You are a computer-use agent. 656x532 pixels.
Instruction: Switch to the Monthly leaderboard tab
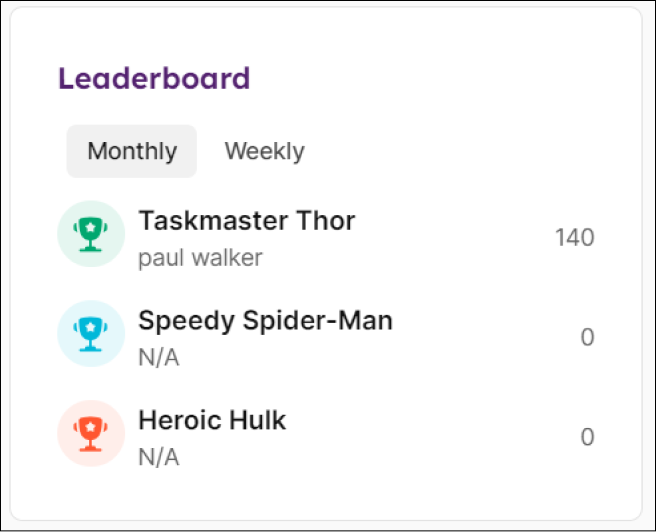tap(132, 151)
